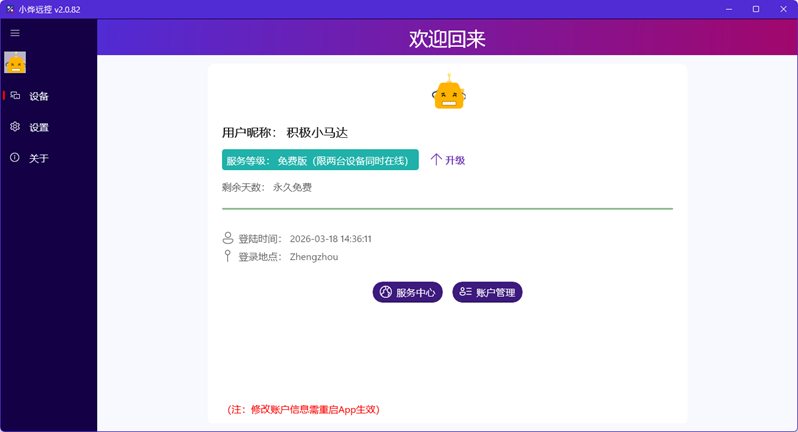Click the teal 服务等级 免费版 badge

(x=320, y=160)
